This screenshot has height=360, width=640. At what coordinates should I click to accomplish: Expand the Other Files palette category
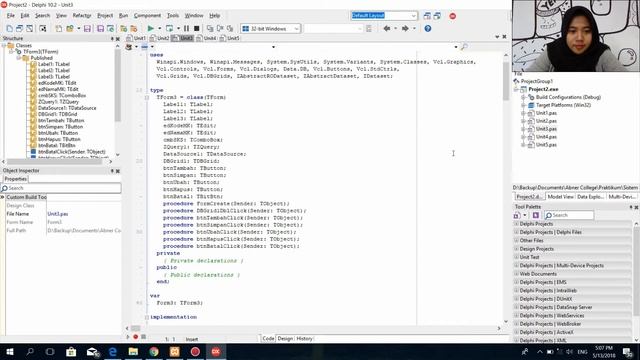point(516,240)
